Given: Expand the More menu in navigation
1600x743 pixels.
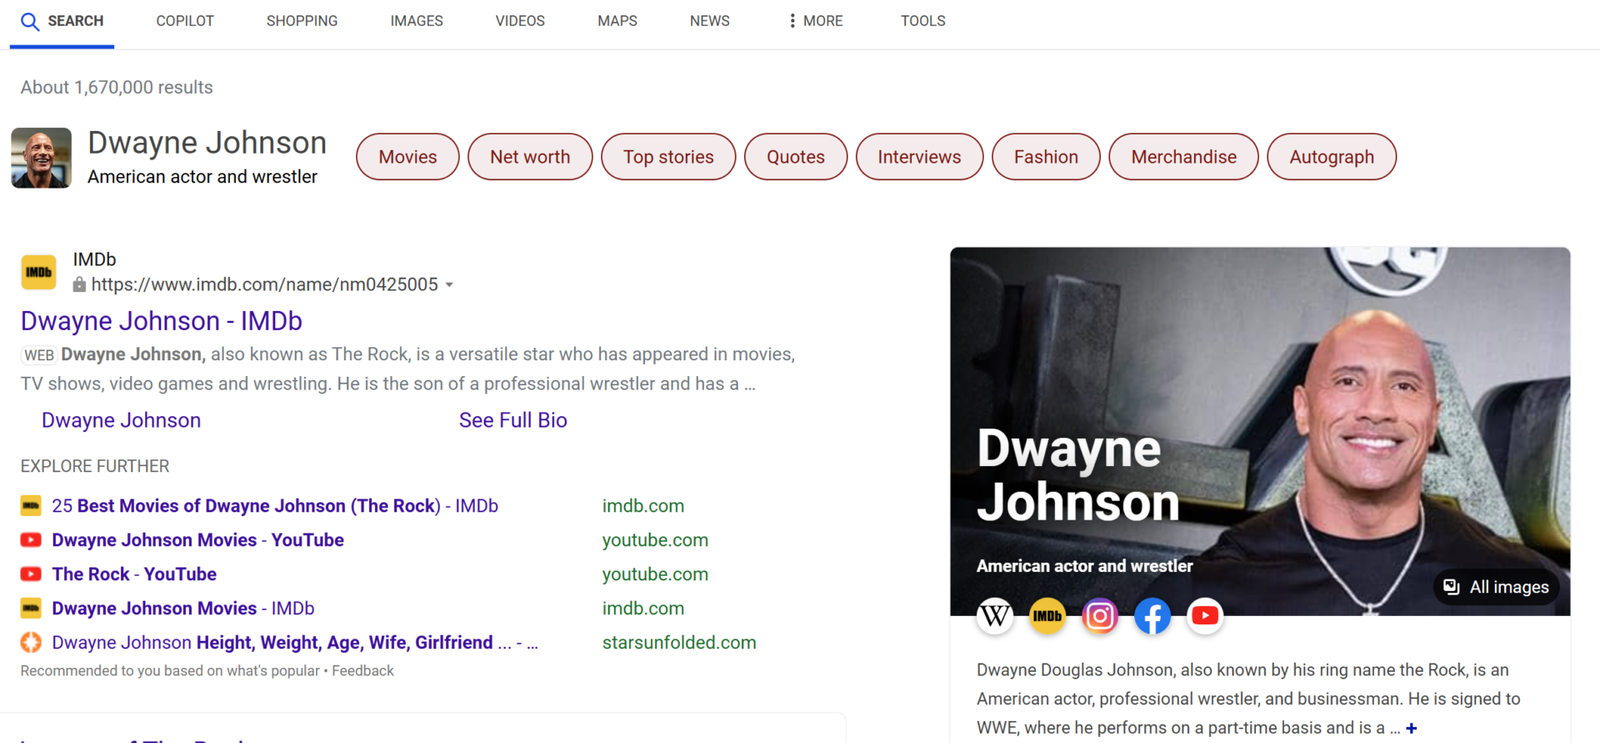Looking at the screenshot, I should 815,21.
